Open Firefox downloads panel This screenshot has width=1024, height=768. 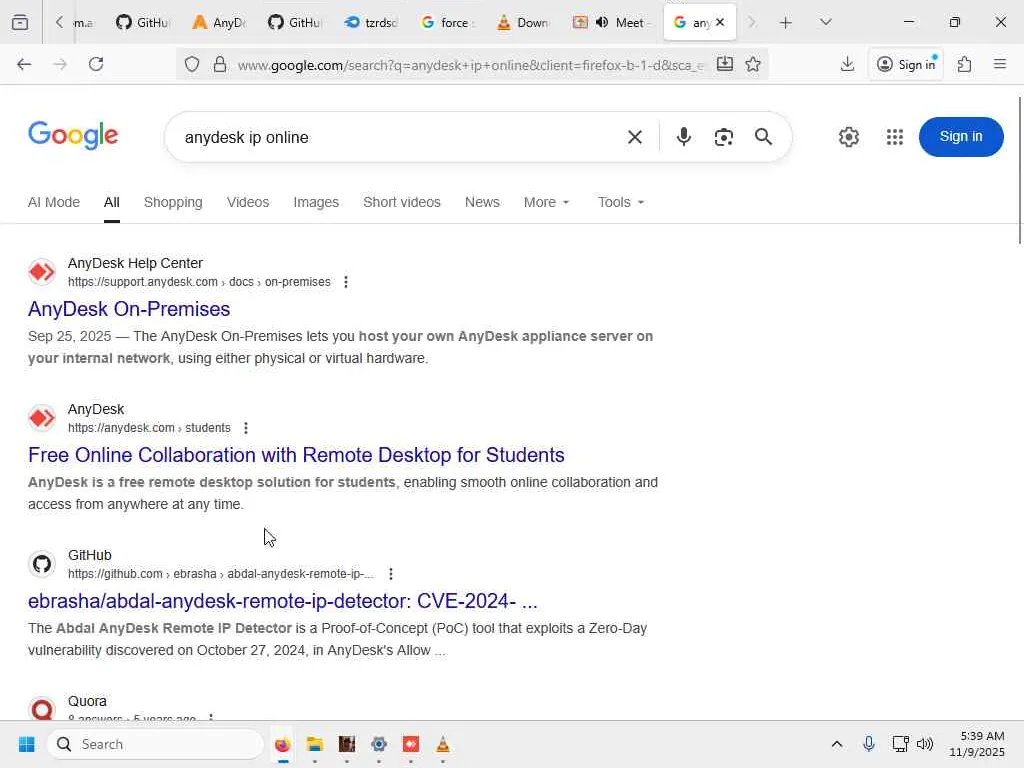click(x=847, y=64)
